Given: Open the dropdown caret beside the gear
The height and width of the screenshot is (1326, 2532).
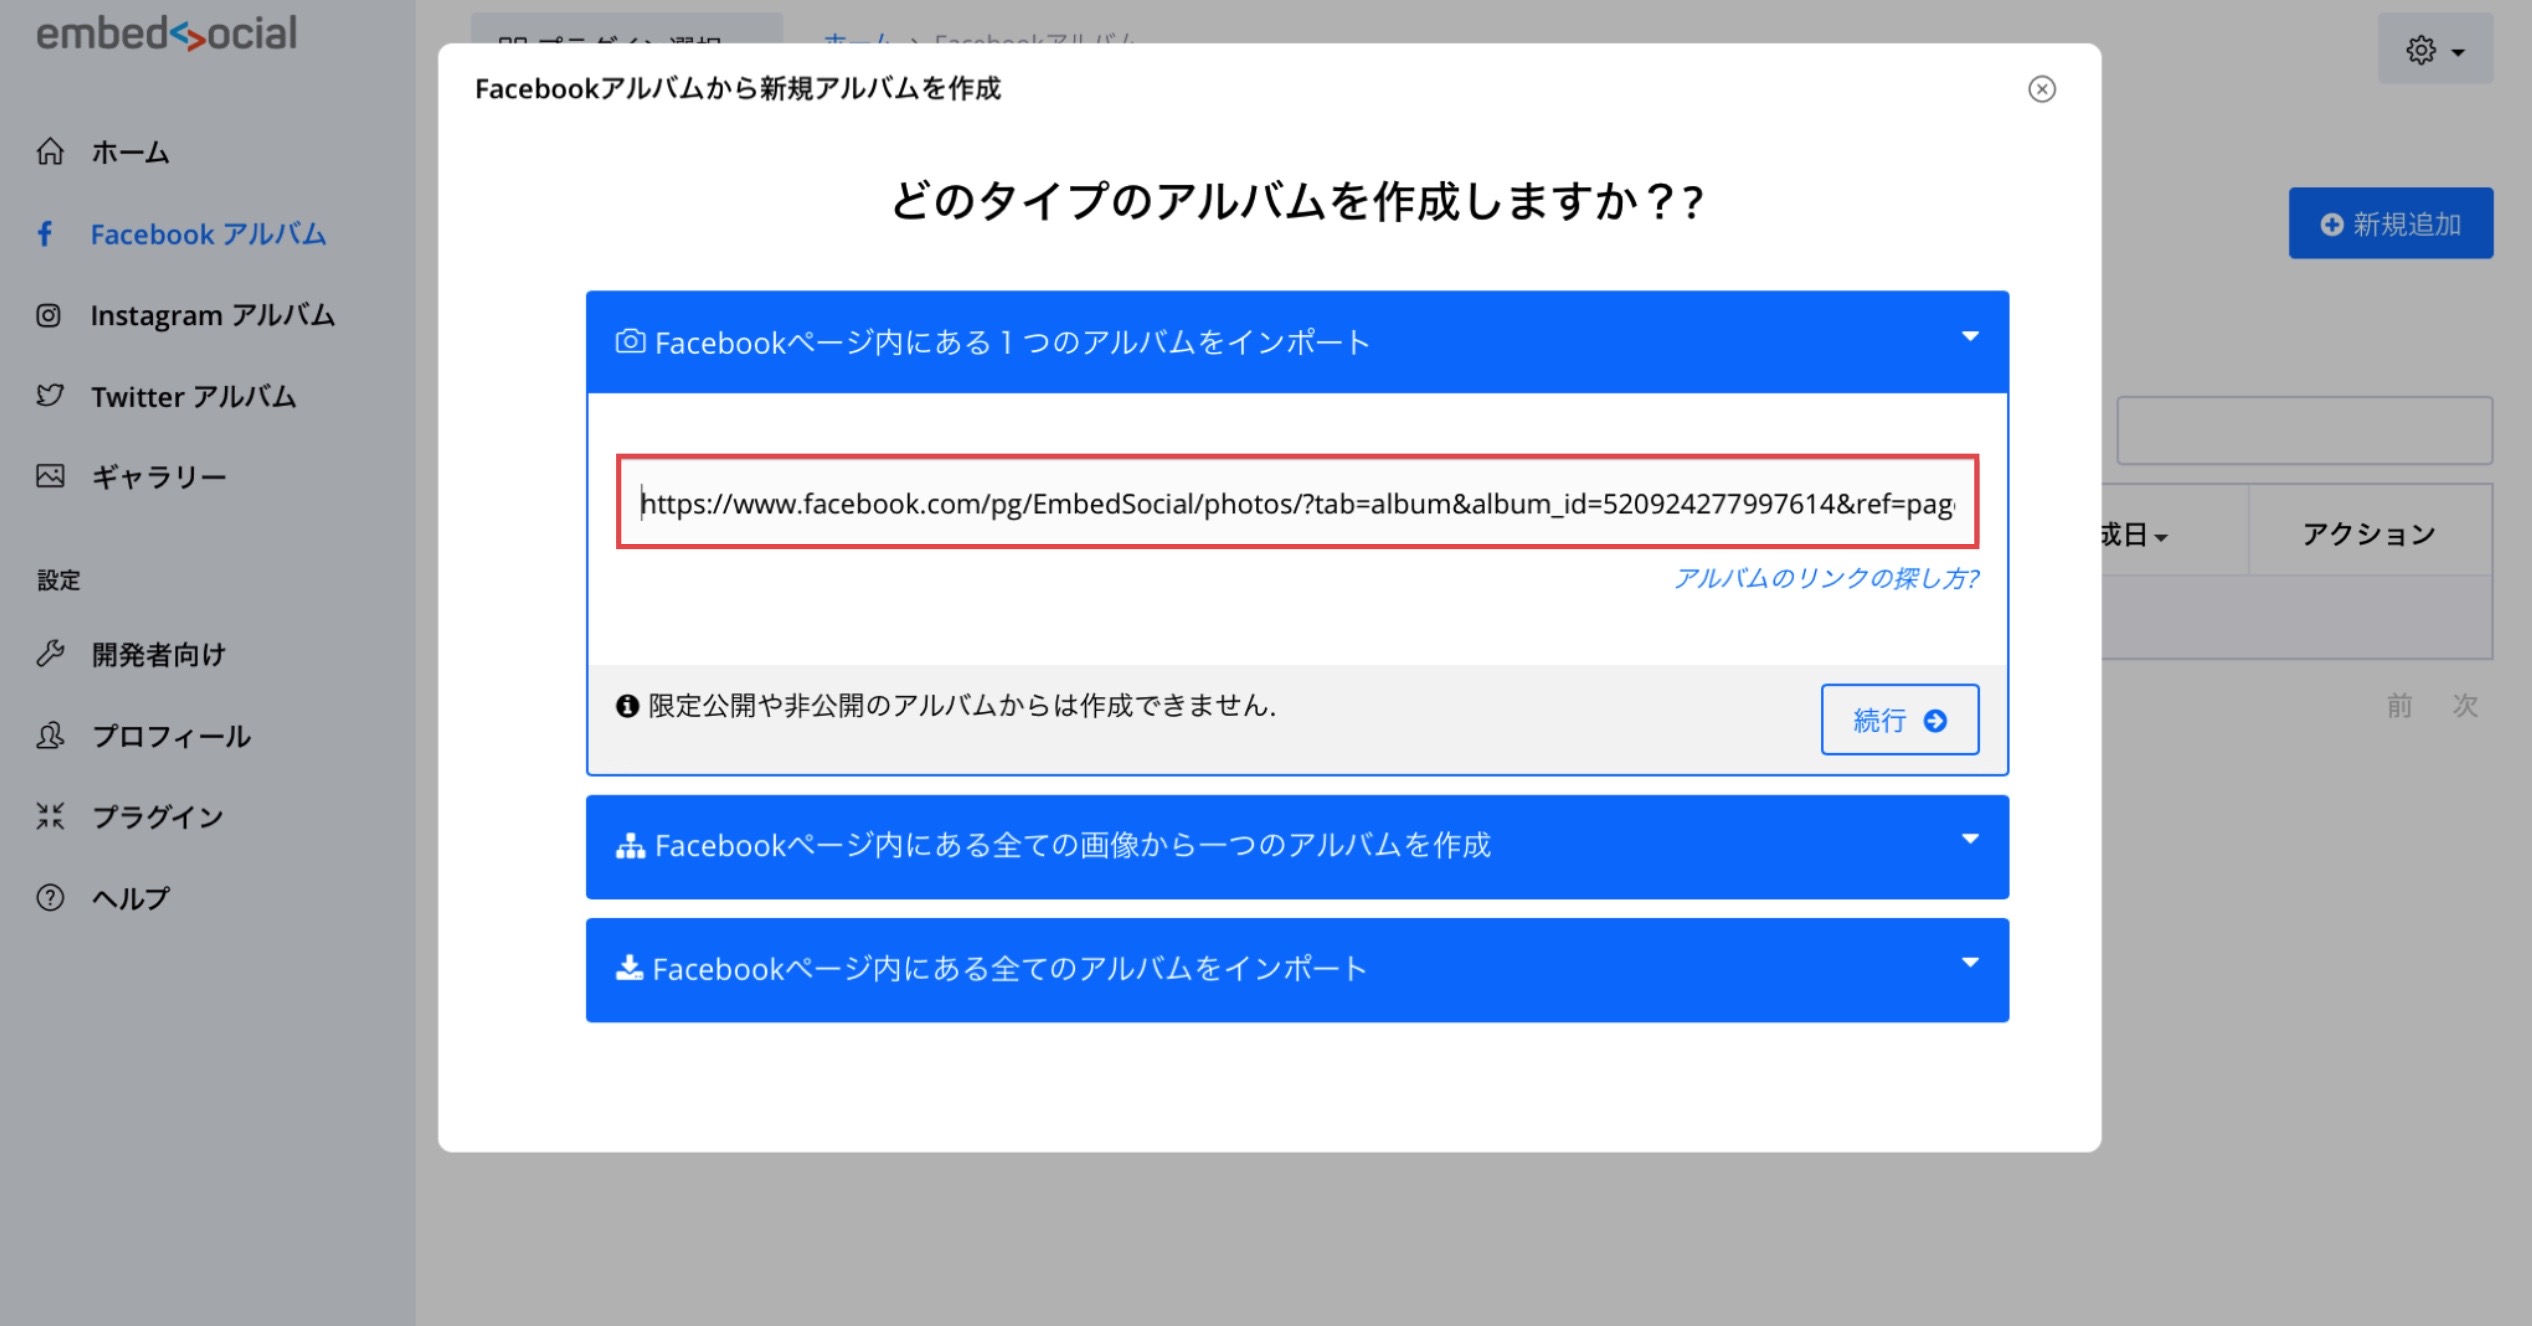Looking at the screenshot, I should point(2458,52).
